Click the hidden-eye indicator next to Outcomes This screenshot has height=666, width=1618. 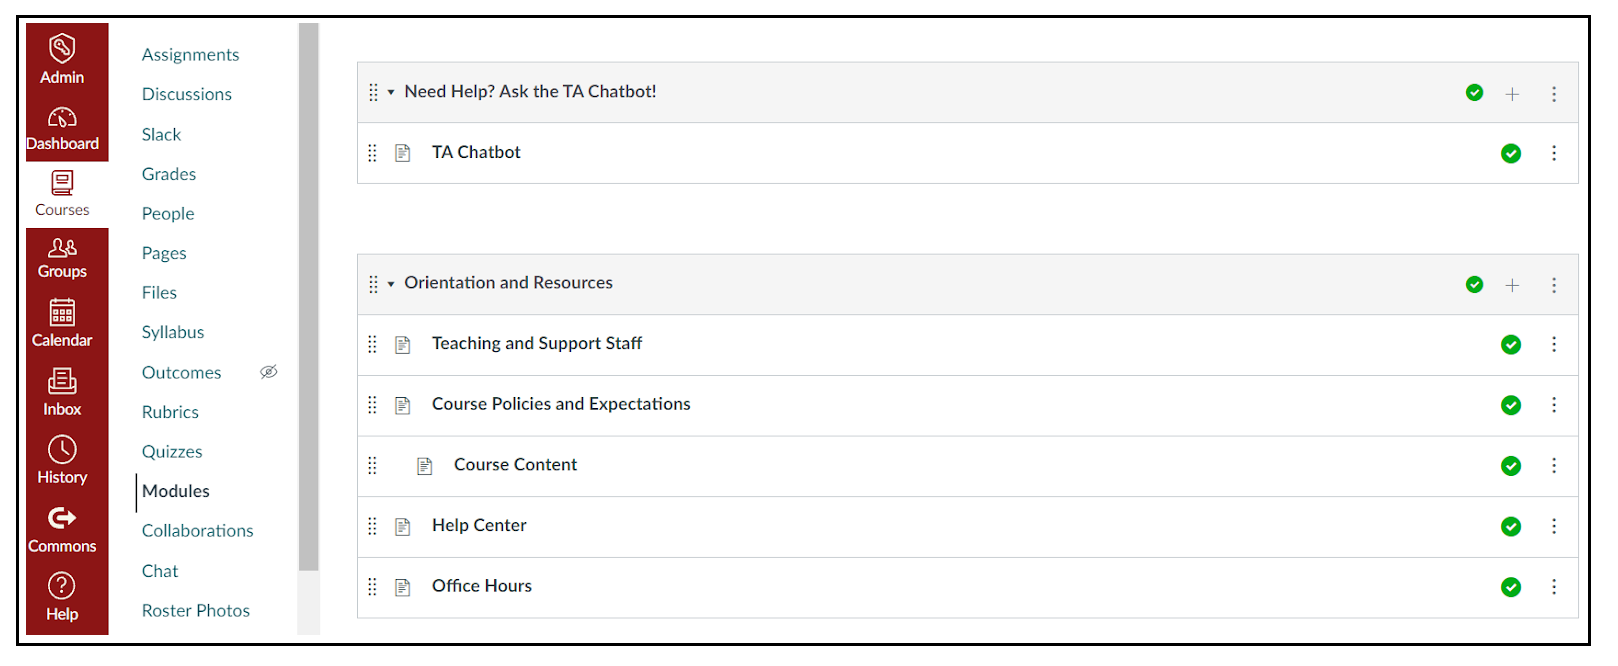click(268, 371)
